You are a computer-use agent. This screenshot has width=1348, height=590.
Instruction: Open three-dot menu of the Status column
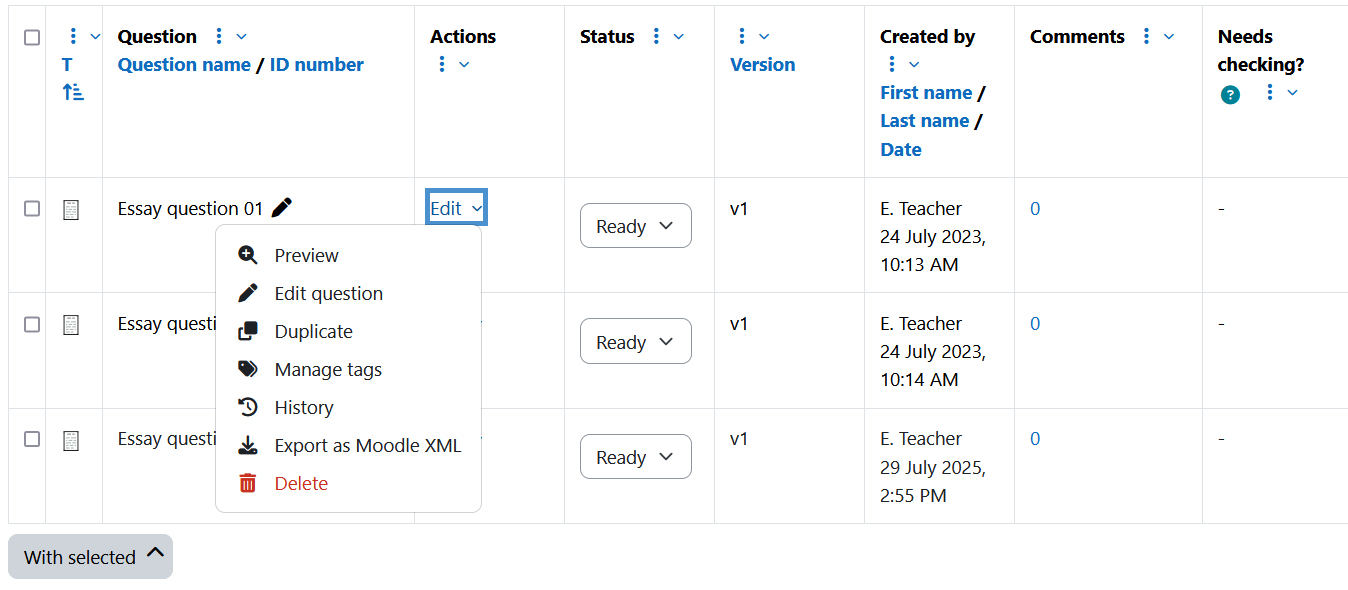656,36
